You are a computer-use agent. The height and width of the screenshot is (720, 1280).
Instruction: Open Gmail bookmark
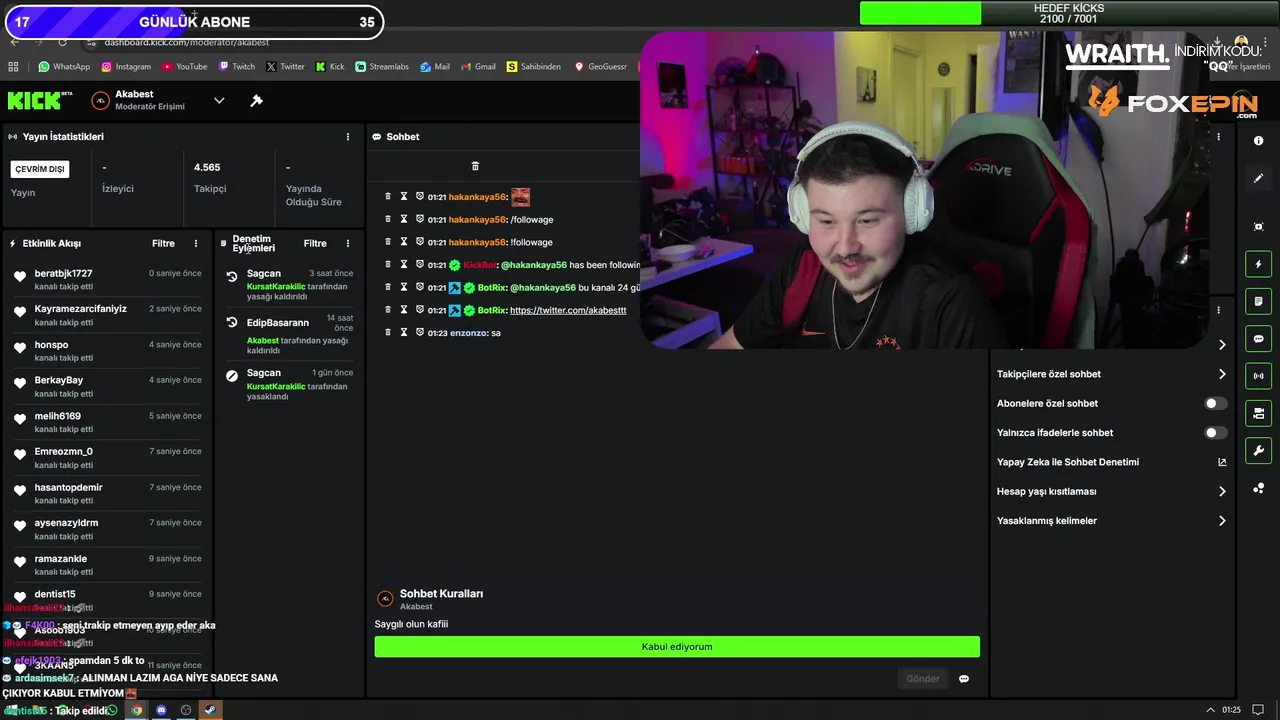[x=478, y=67]
